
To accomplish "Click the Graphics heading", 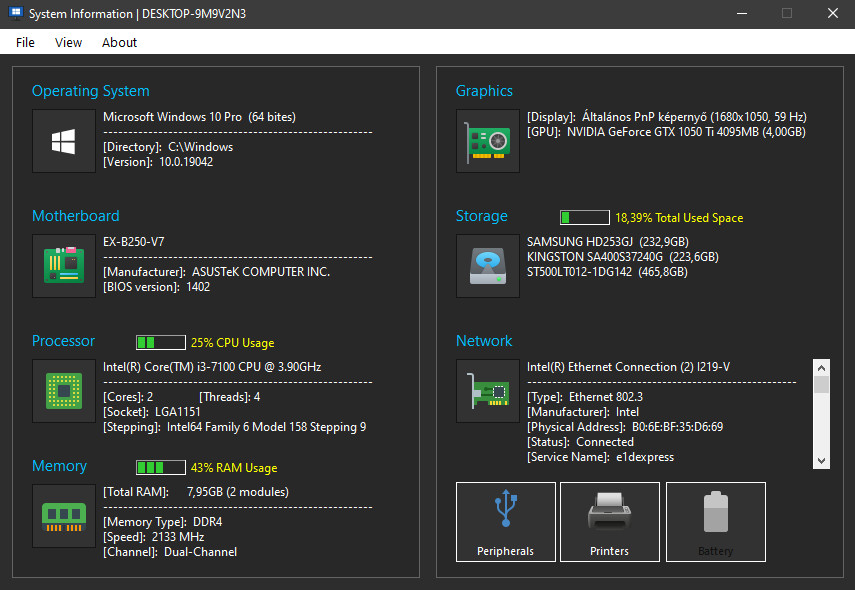I will [484, 91].
